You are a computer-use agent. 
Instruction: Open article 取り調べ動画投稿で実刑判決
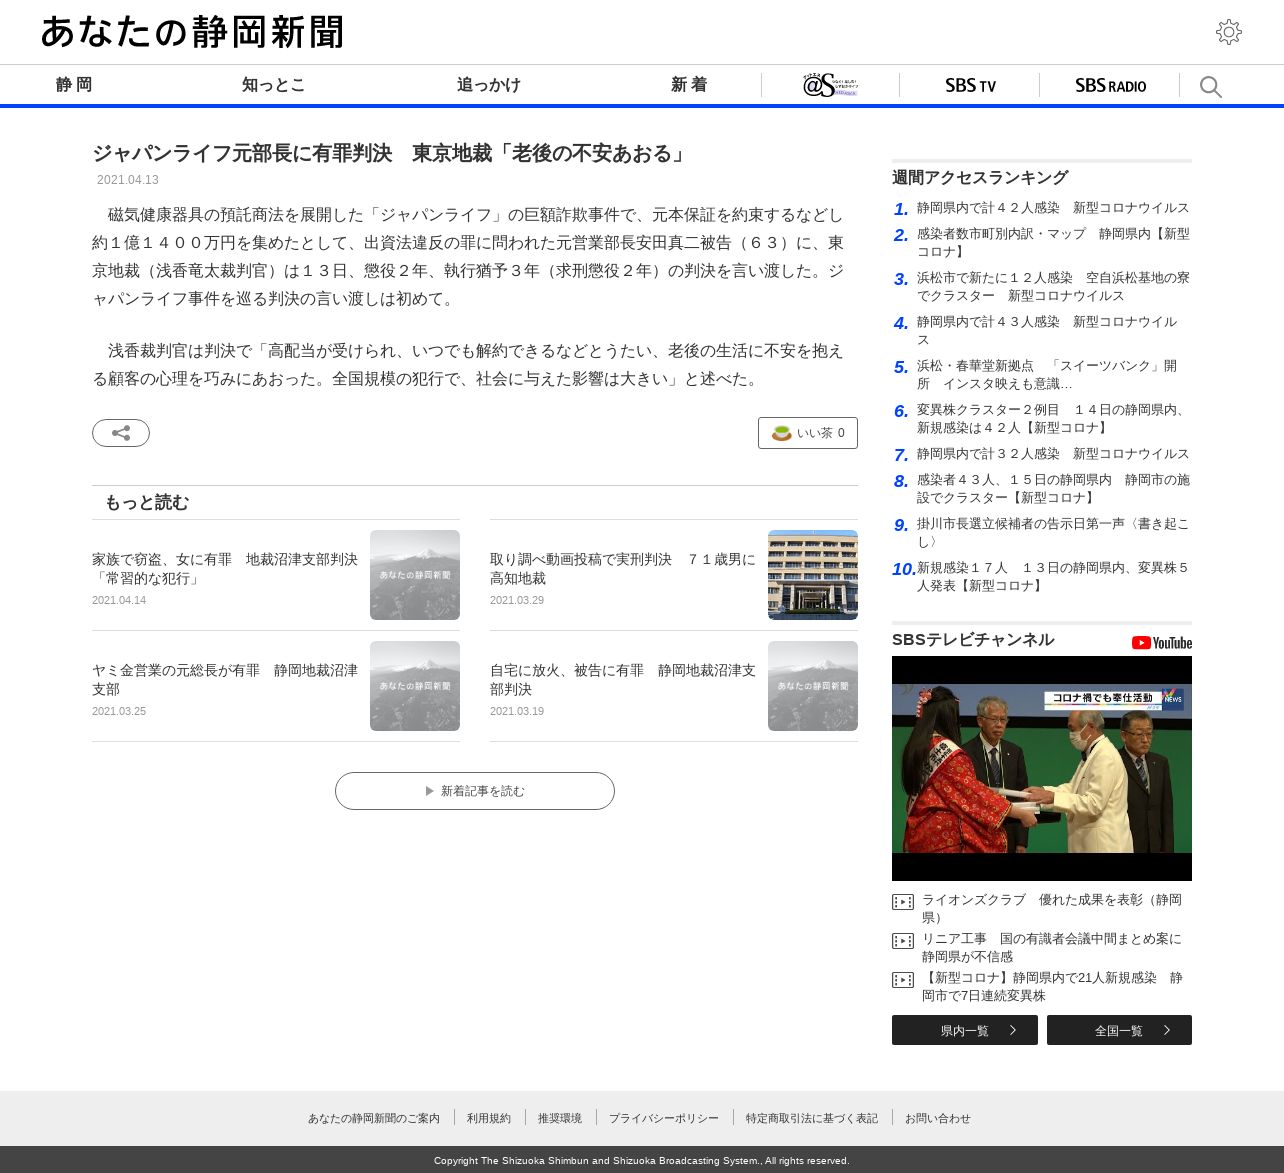[x=623, y=569]
